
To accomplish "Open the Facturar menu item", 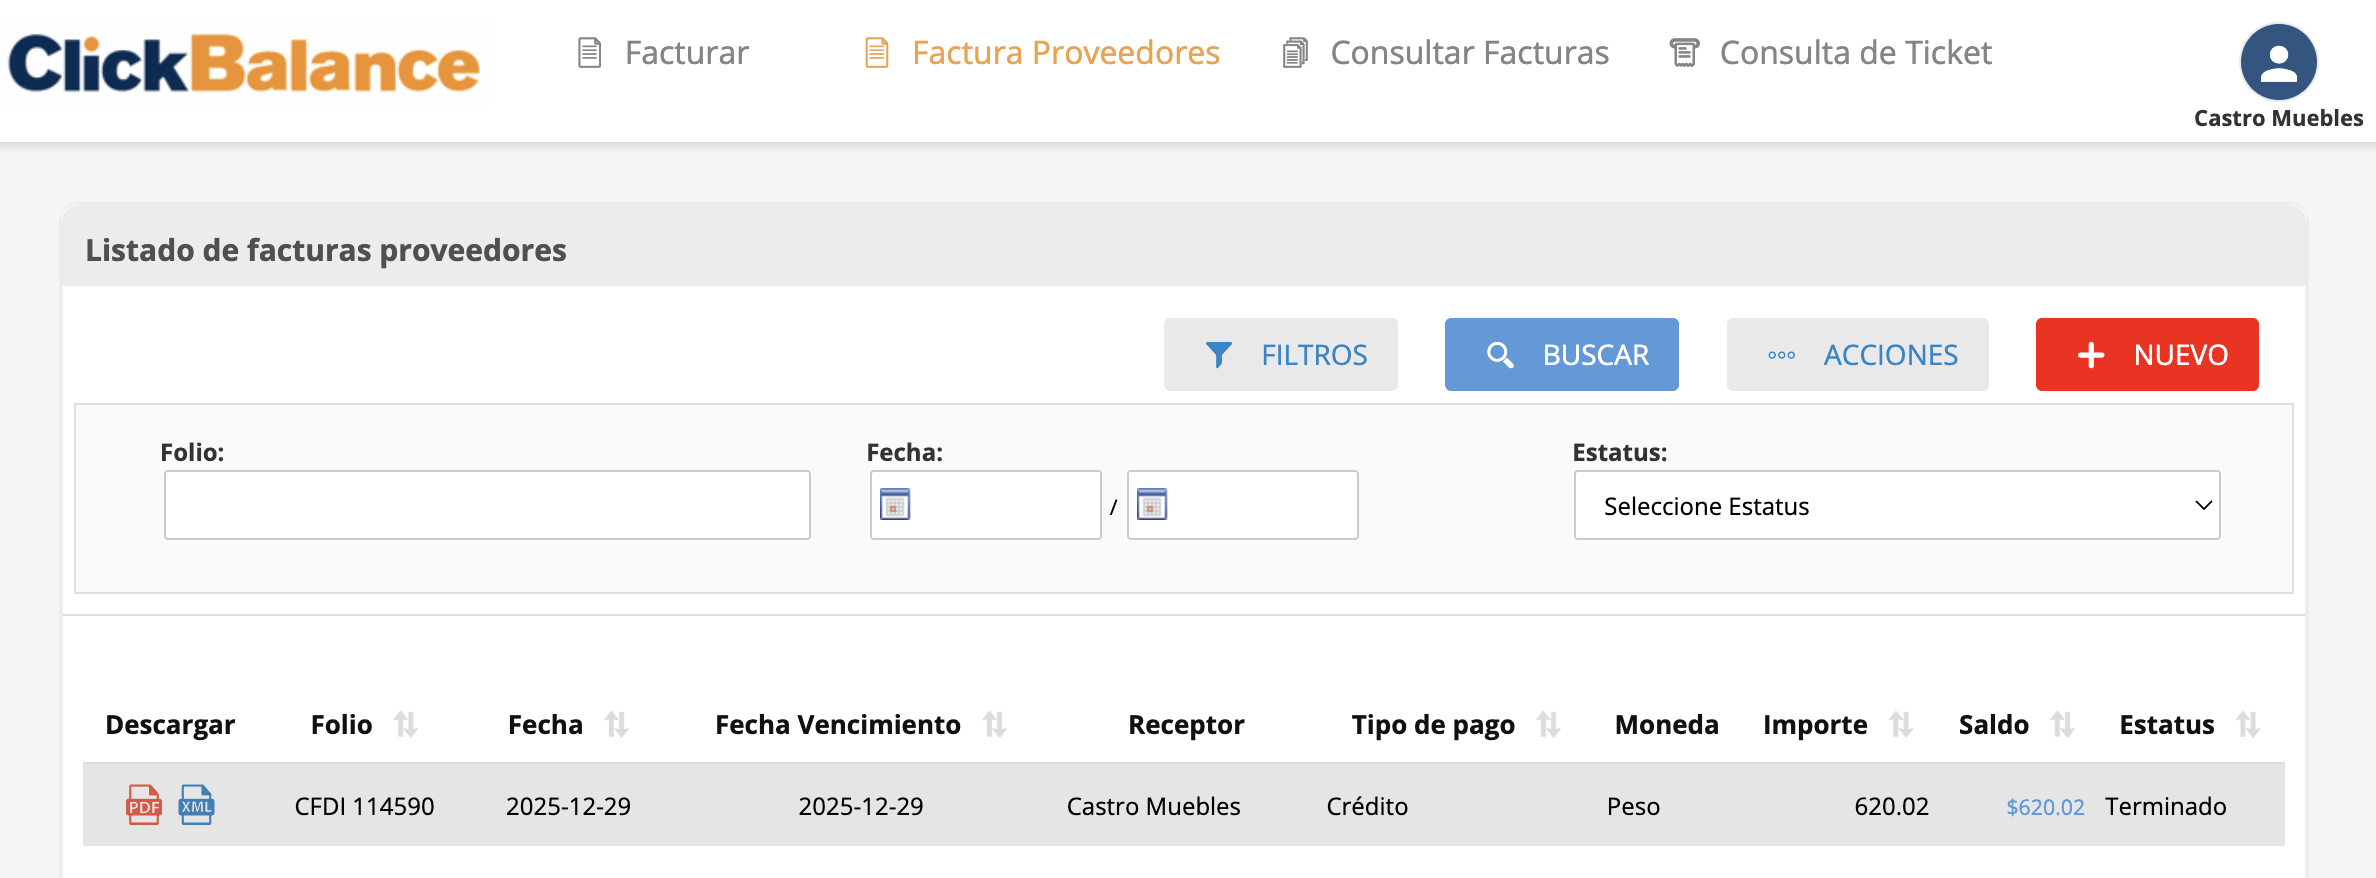I will [x=664, y=53].
